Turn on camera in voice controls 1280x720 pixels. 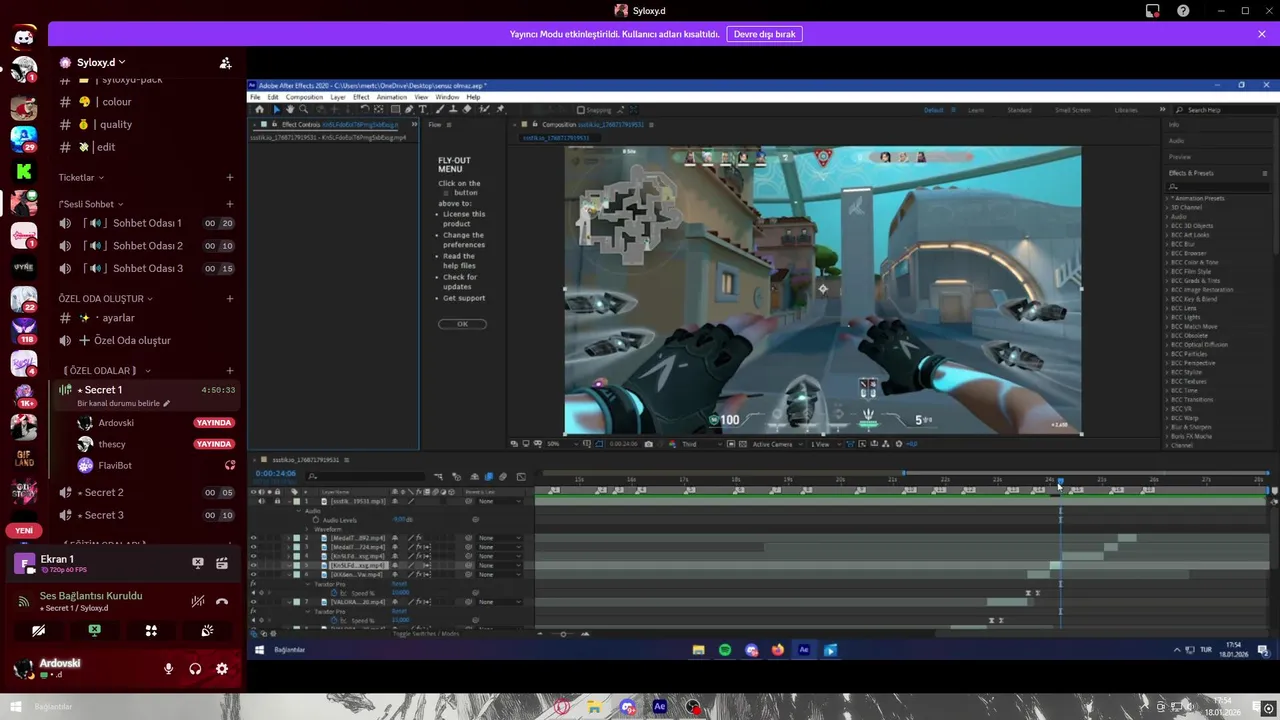tap(38, 631)
